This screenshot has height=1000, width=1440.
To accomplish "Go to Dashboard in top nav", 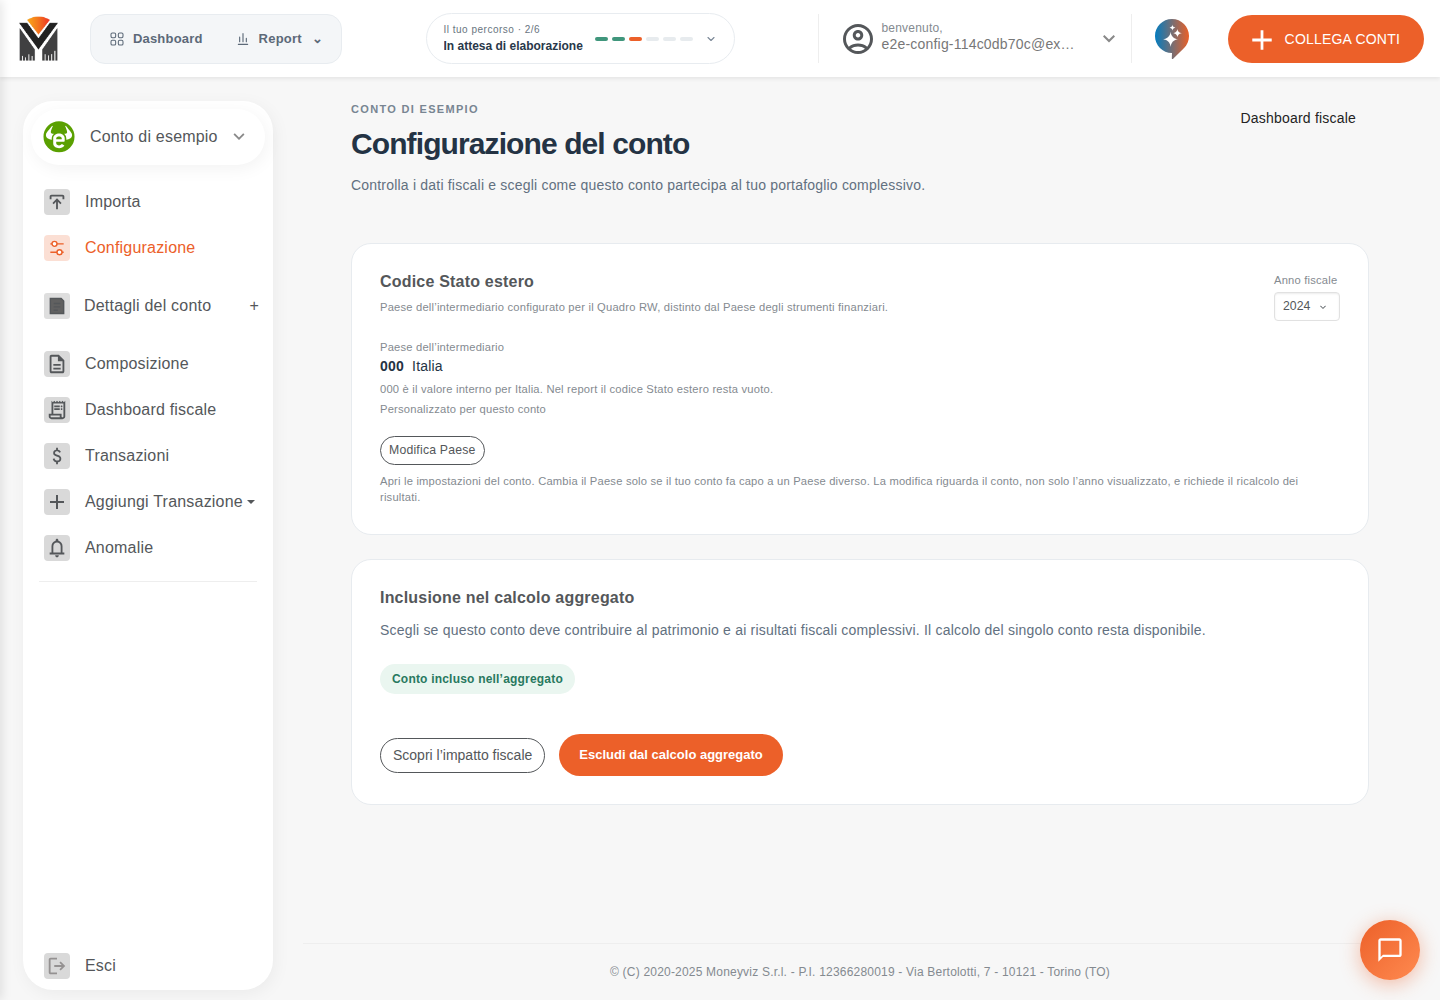I will pos(156,39).
